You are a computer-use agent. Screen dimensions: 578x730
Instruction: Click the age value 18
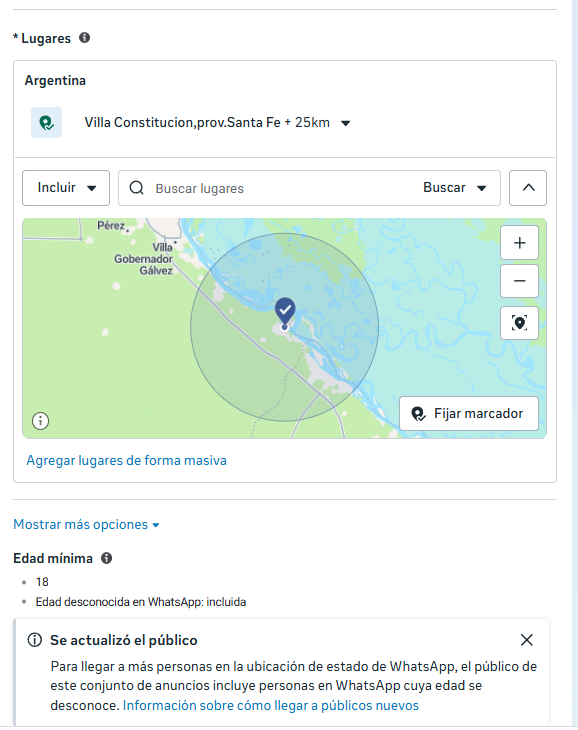[x=42, y=582]
